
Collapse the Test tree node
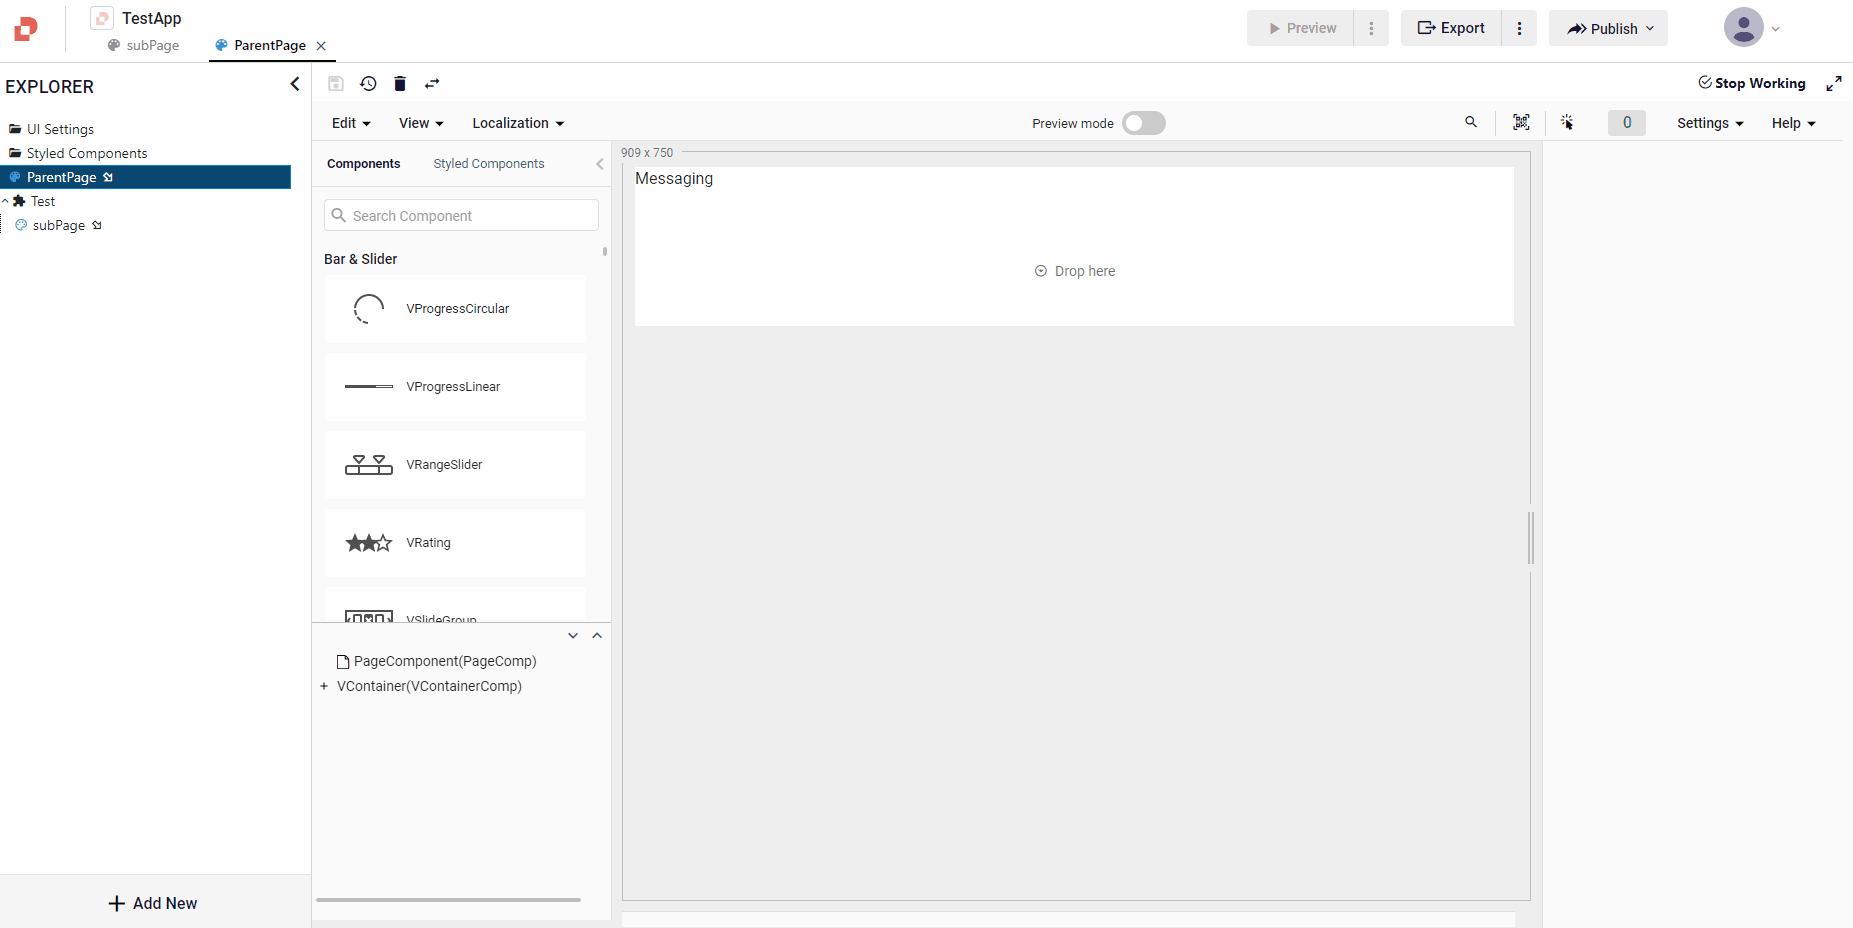coord(6,201)
